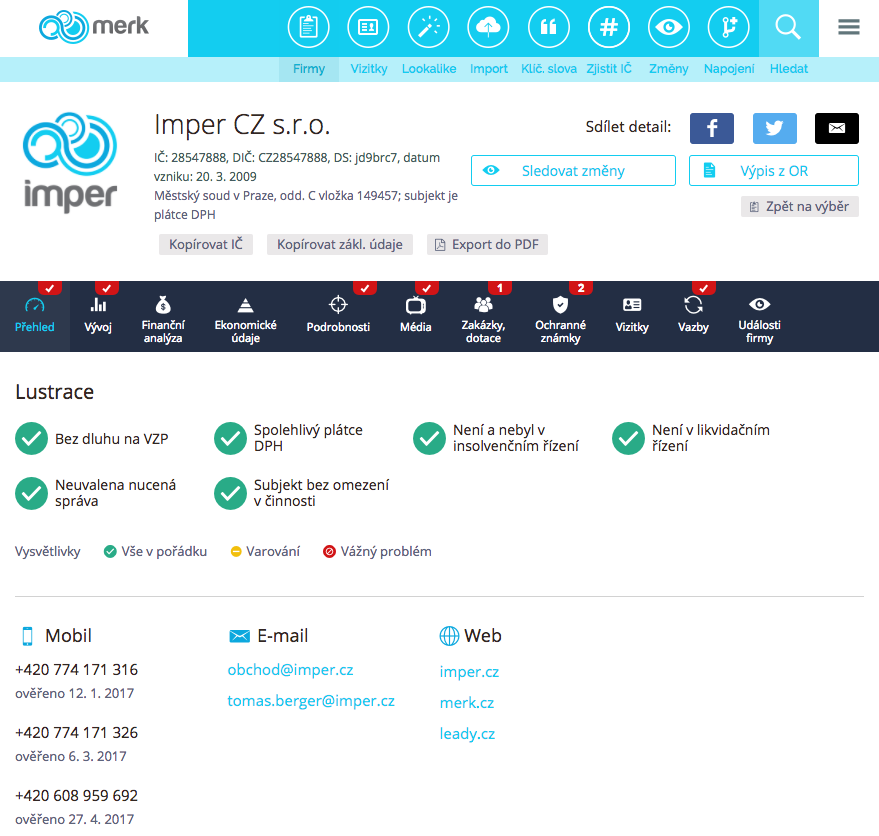The height and width of the screenshot is (836, 879).
Task: Open imper.cz website link
Action: point(469,672)
